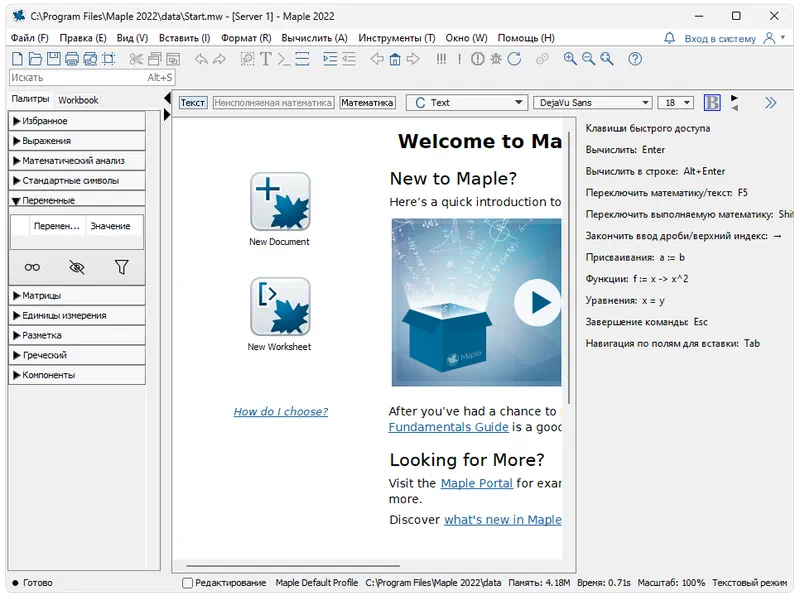Open debugger bug icon
The height and width of the screenshot is (600, 800).
496,59
